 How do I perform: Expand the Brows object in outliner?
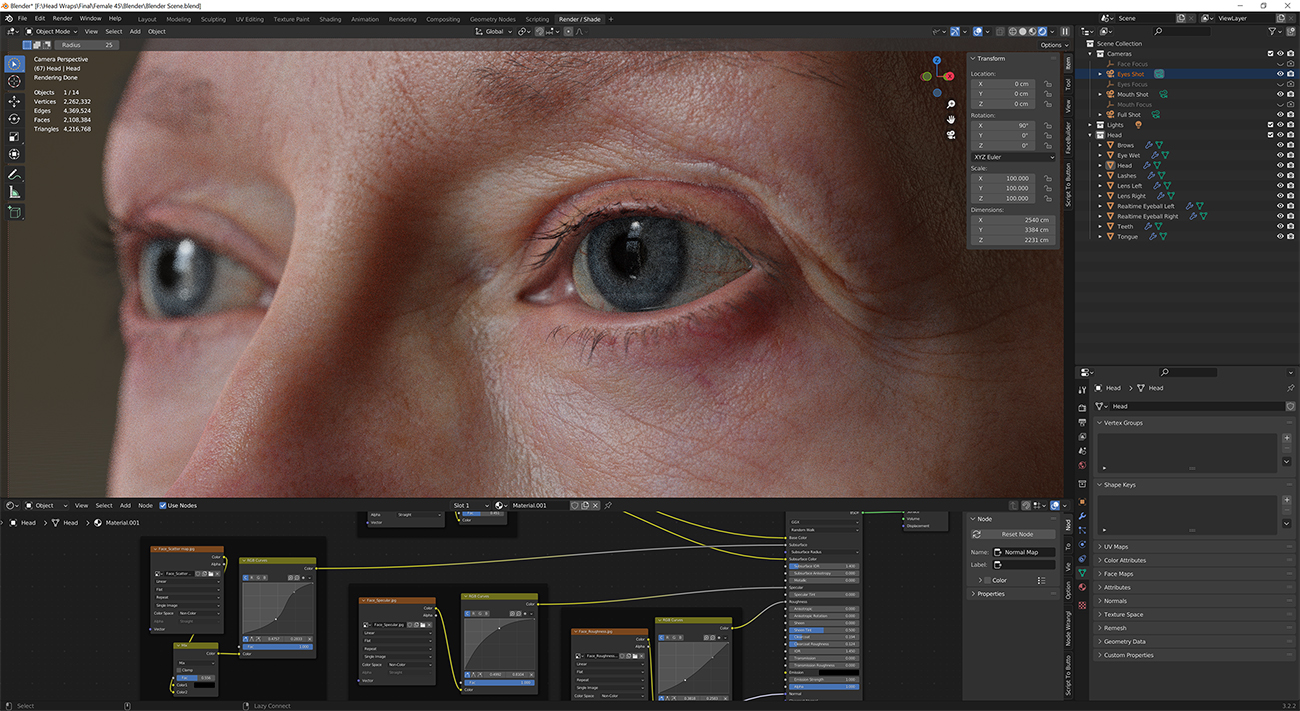point(1101,145)
